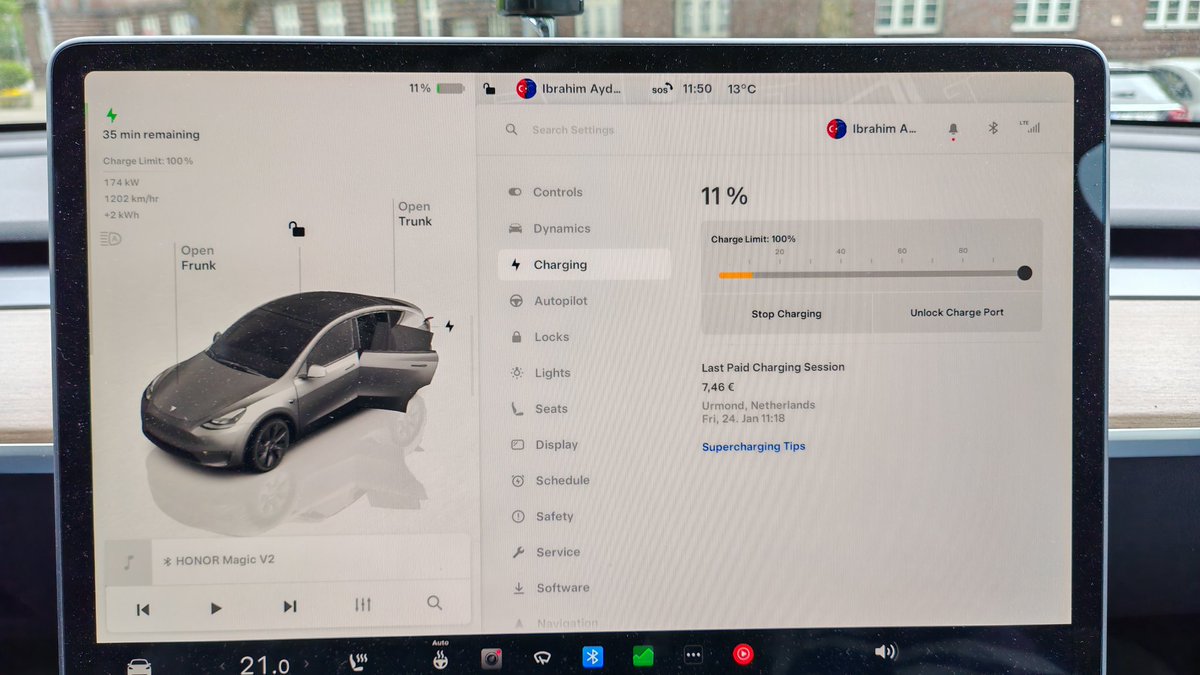Tap the 11:50 clock in the status bar
The image size is (1200, 675).
coord(697,89)
